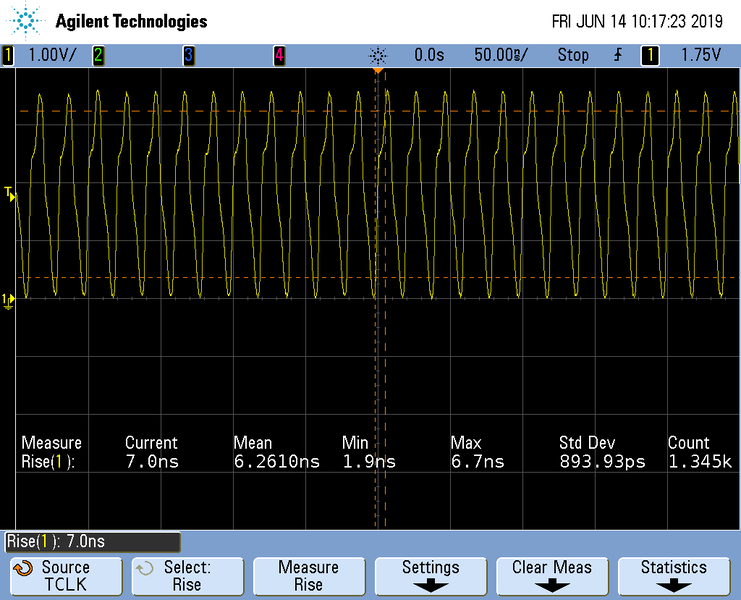Select the channel 1 yellow indicator
This screenshot has height=600, width=741.
click(x=8, y=56)
